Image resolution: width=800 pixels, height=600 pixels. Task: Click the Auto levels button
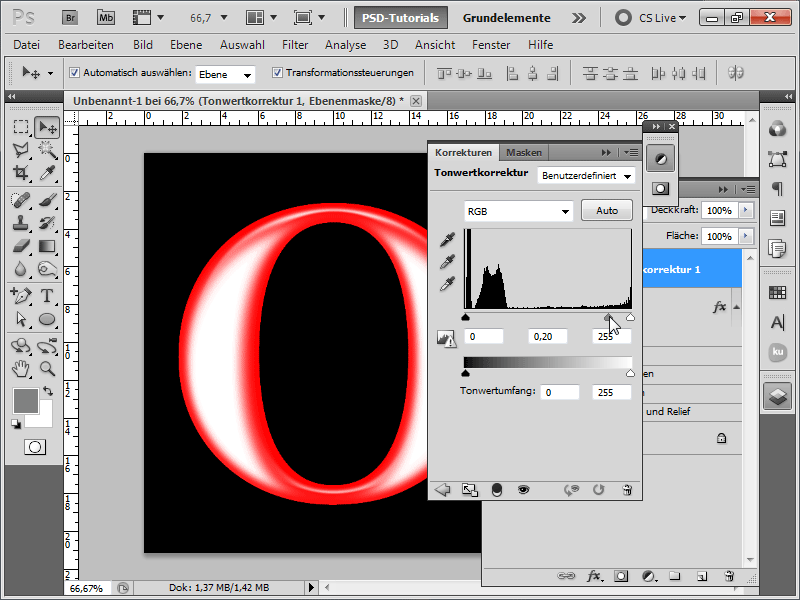[x=607, y=211]
